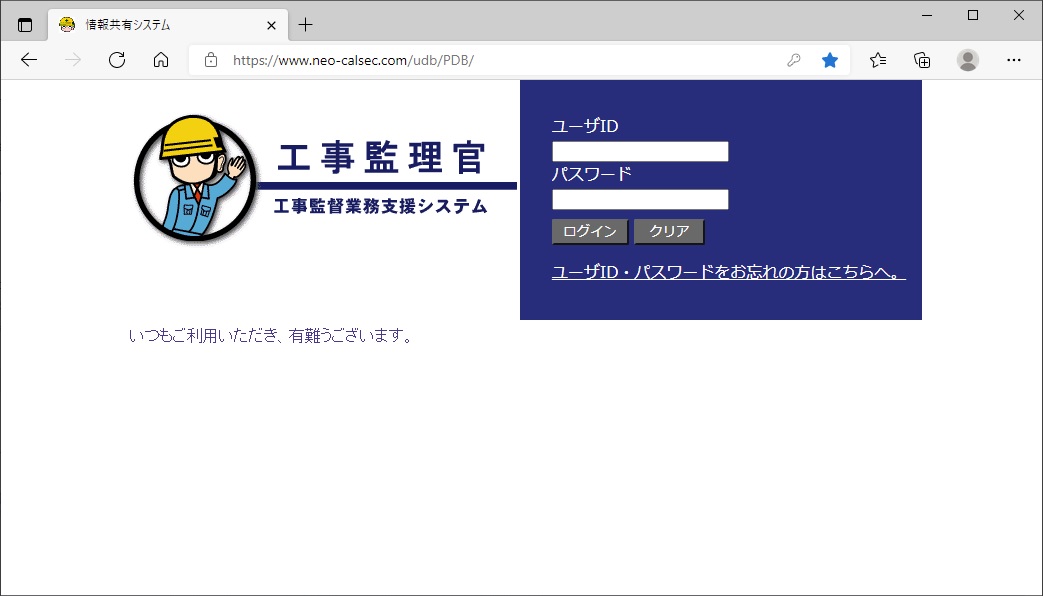
Task: Focus the パスワード input field
Action: 640,199
